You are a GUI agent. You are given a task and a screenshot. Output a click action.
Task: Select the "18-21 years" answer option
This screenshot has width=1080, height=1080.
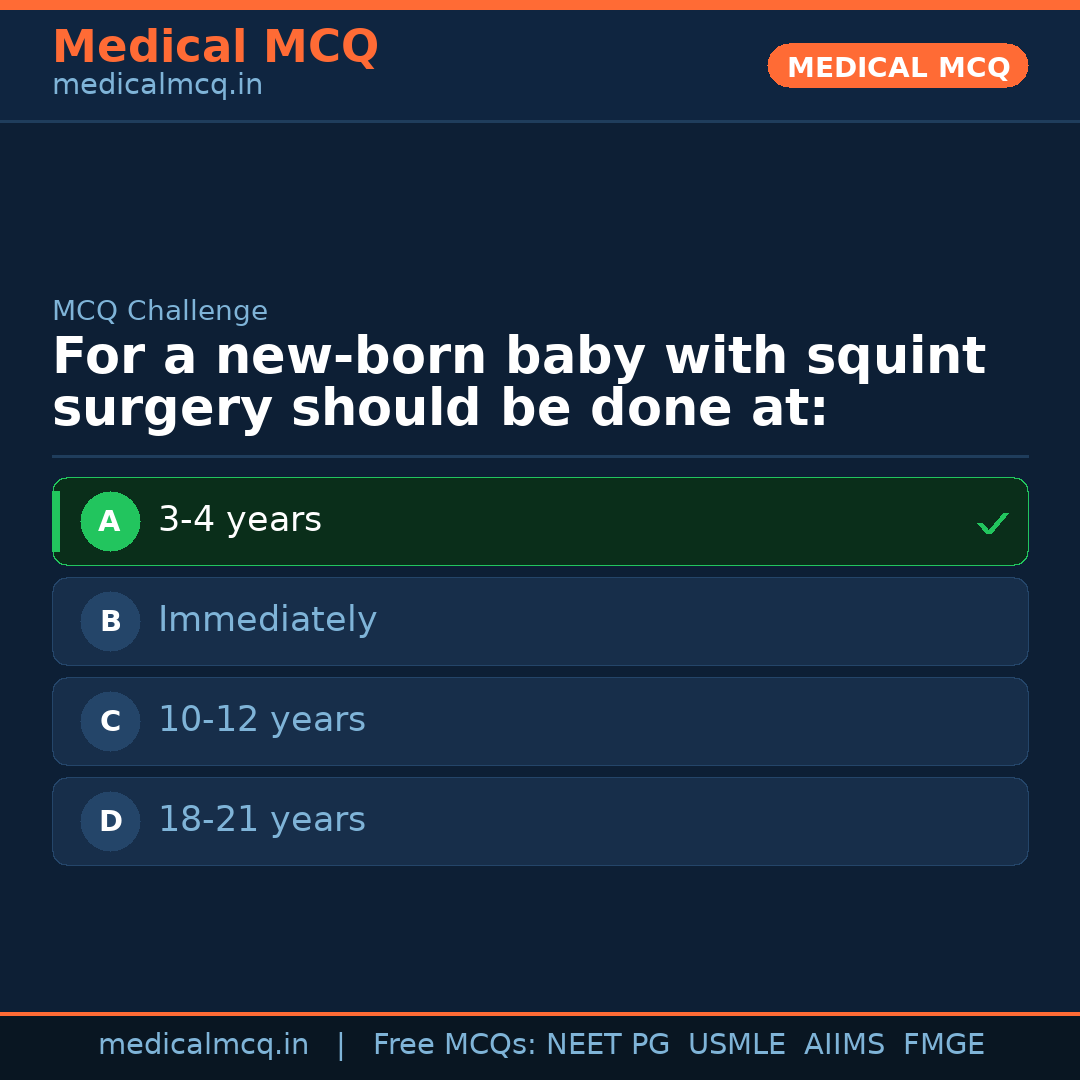[540, 821]
